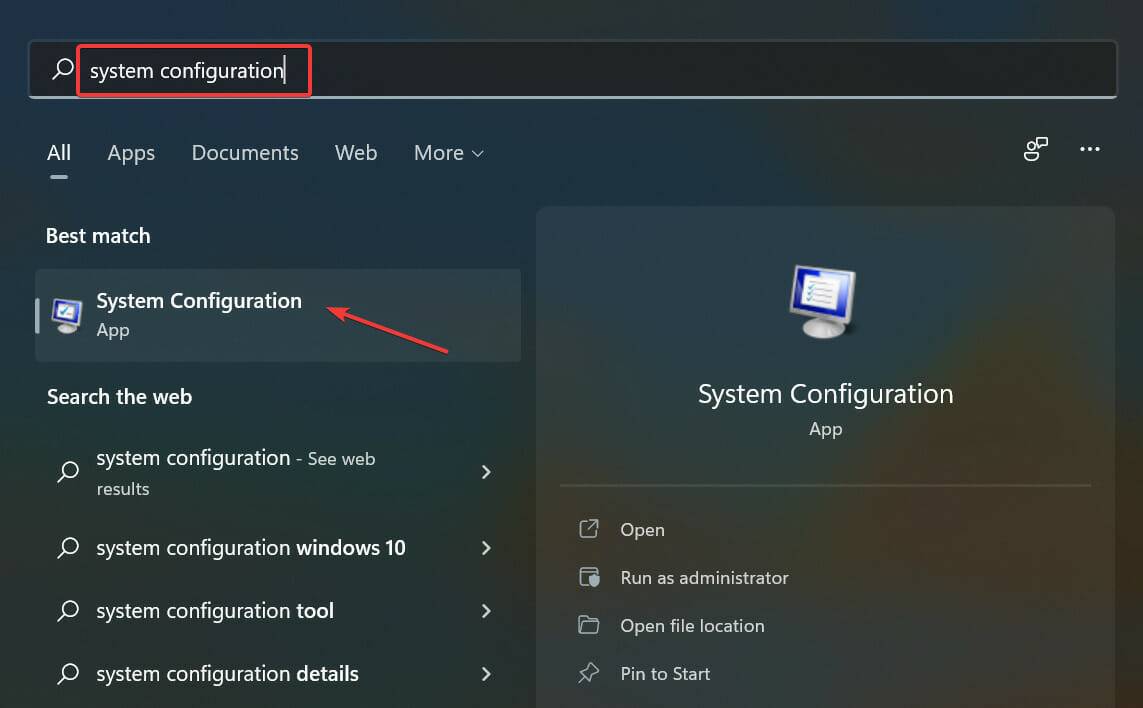
Task: Click the search magnifier icon in search bar
Action: coord(63,69)
